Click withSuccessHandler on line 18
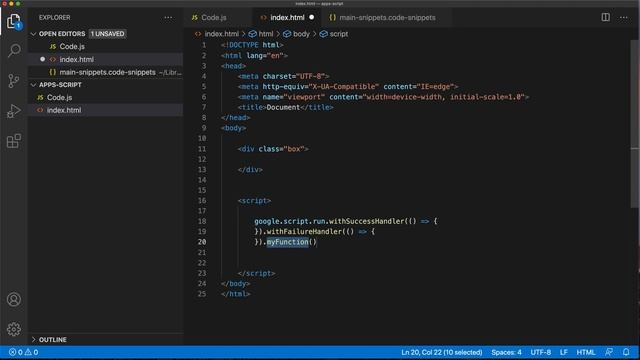Screen dimensions: 640x360 point(367,221)
